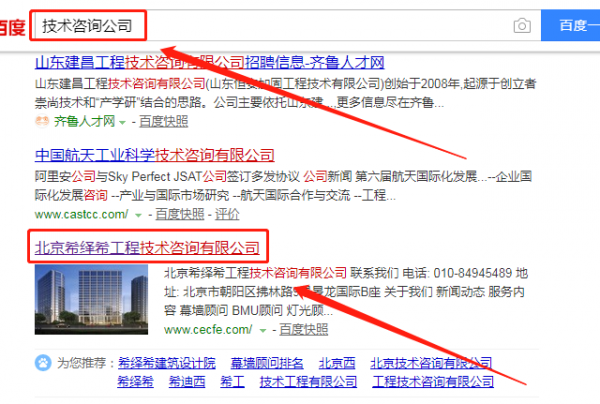Select the recommended search 北京技术咨询有限公司
This screenshot has height=404, width=600.
(x=431, y=362)
